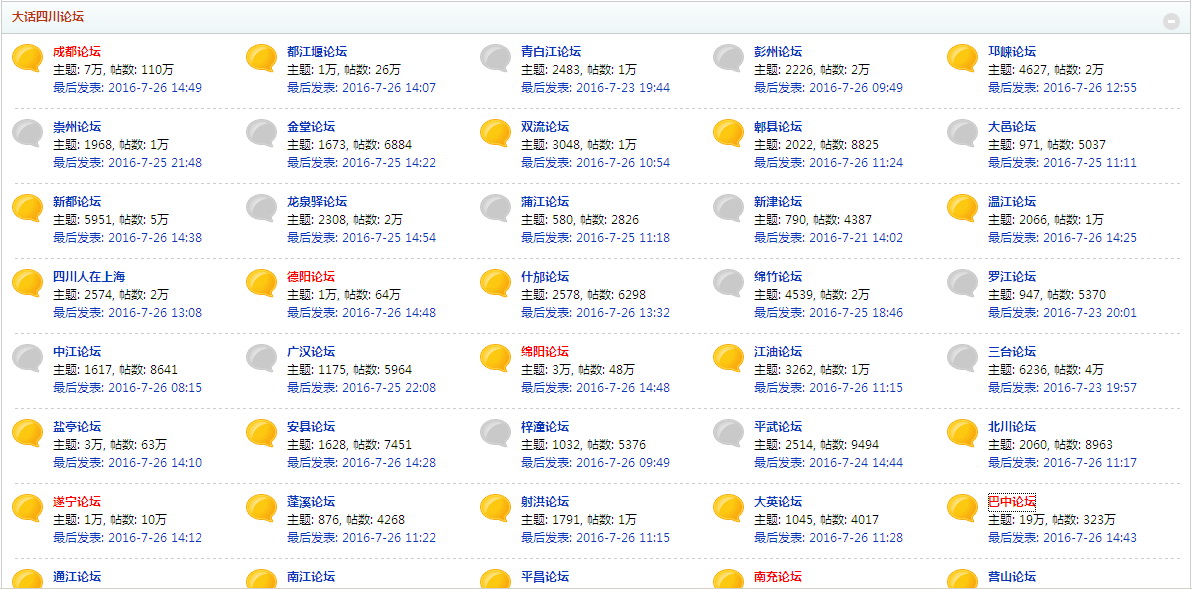Open the yellow bubble icon for 邛崃论坛
Image resolution: width=1192 pixels, height=589 pixels.
point(962,58)
